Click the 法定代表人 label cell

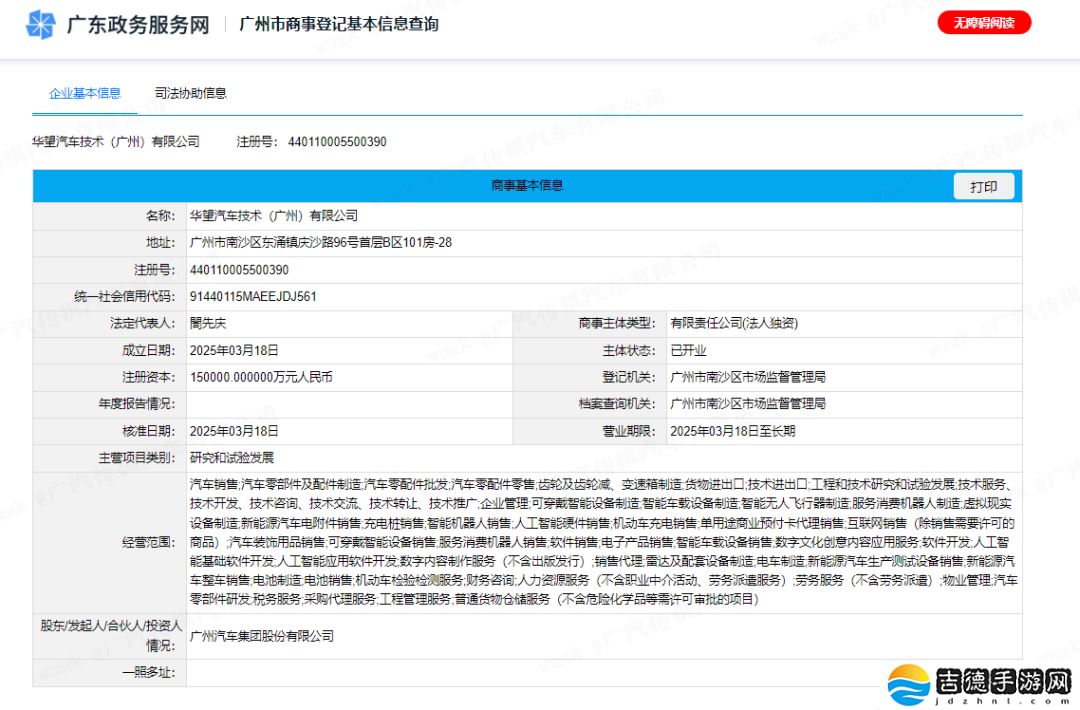(x=110, y=323)
